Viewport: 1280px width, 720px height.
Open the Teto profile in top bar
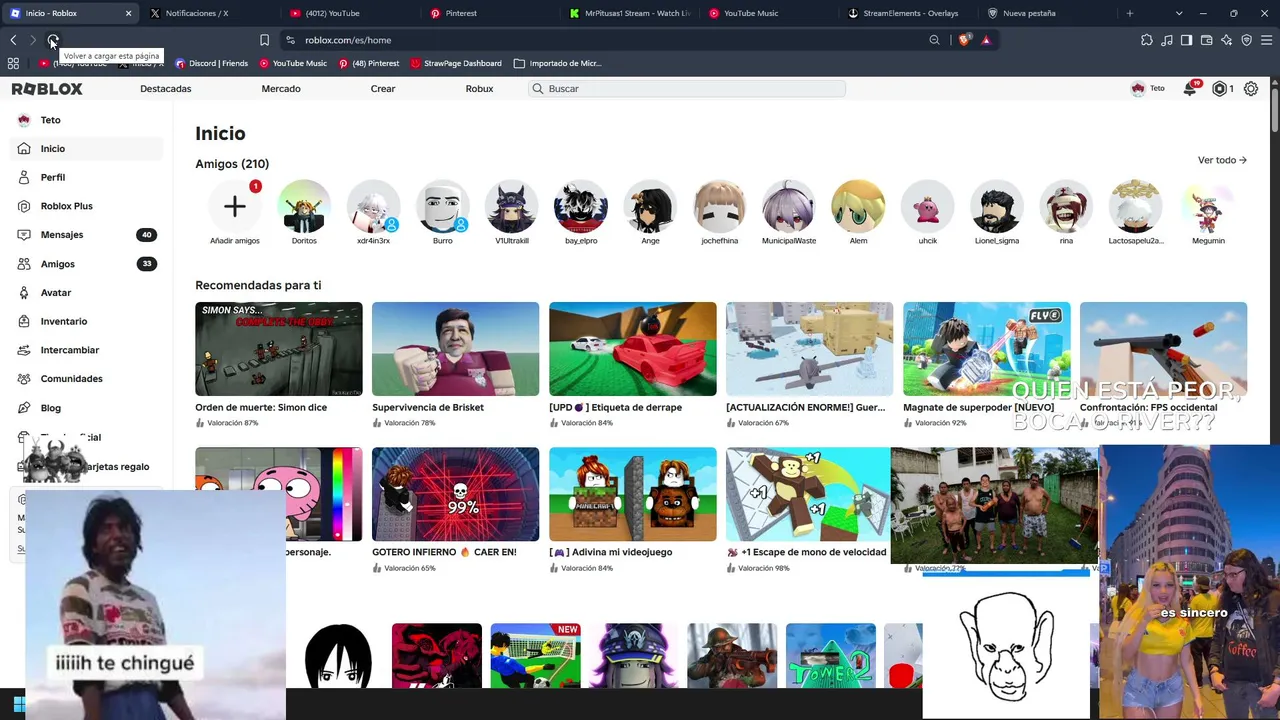point(1148,89)
